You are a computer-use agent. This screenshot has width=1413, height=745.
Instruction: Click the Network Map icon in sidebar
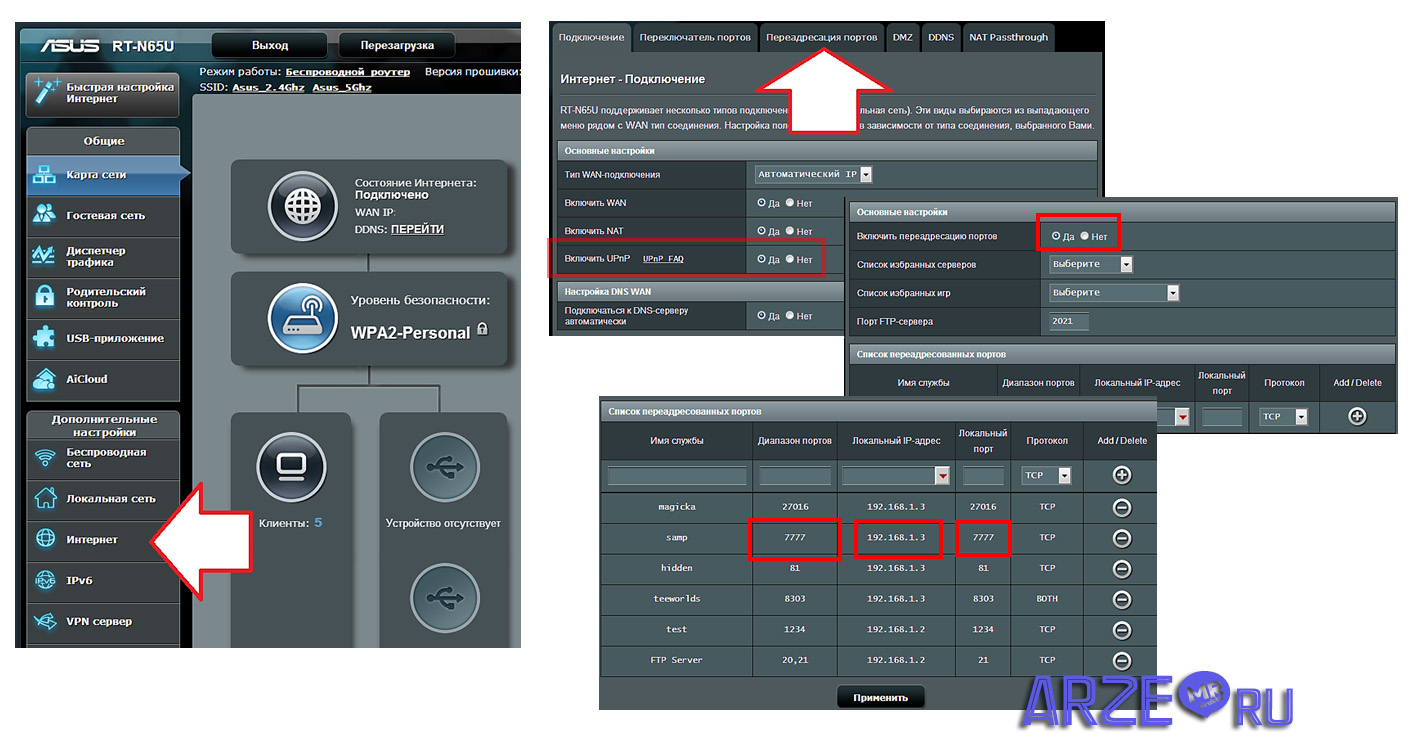(44, 175)
